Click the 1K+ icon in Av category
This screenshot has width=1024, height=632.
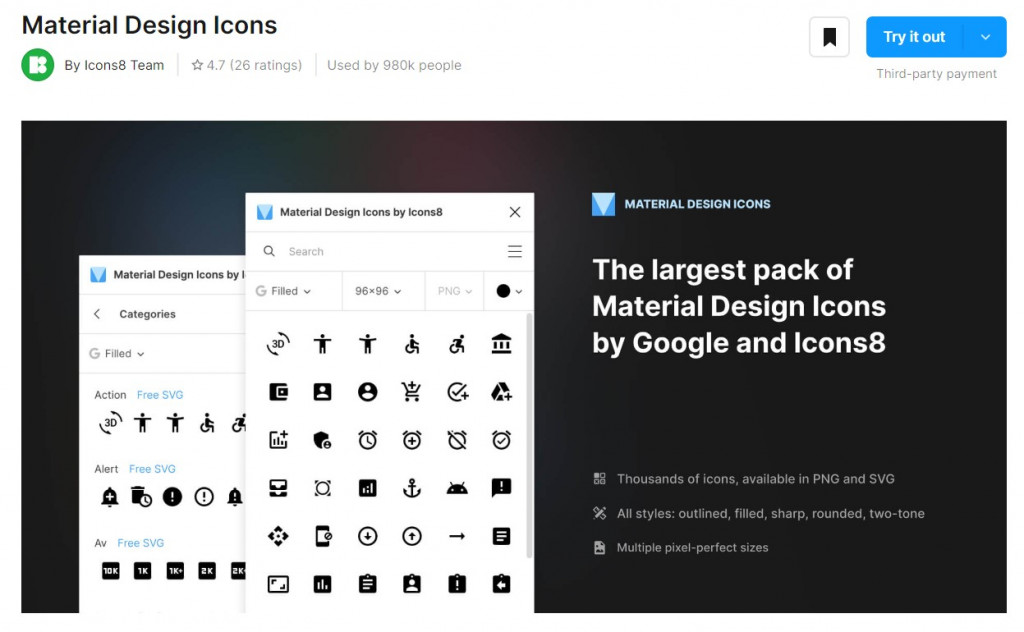click(175, 571)
